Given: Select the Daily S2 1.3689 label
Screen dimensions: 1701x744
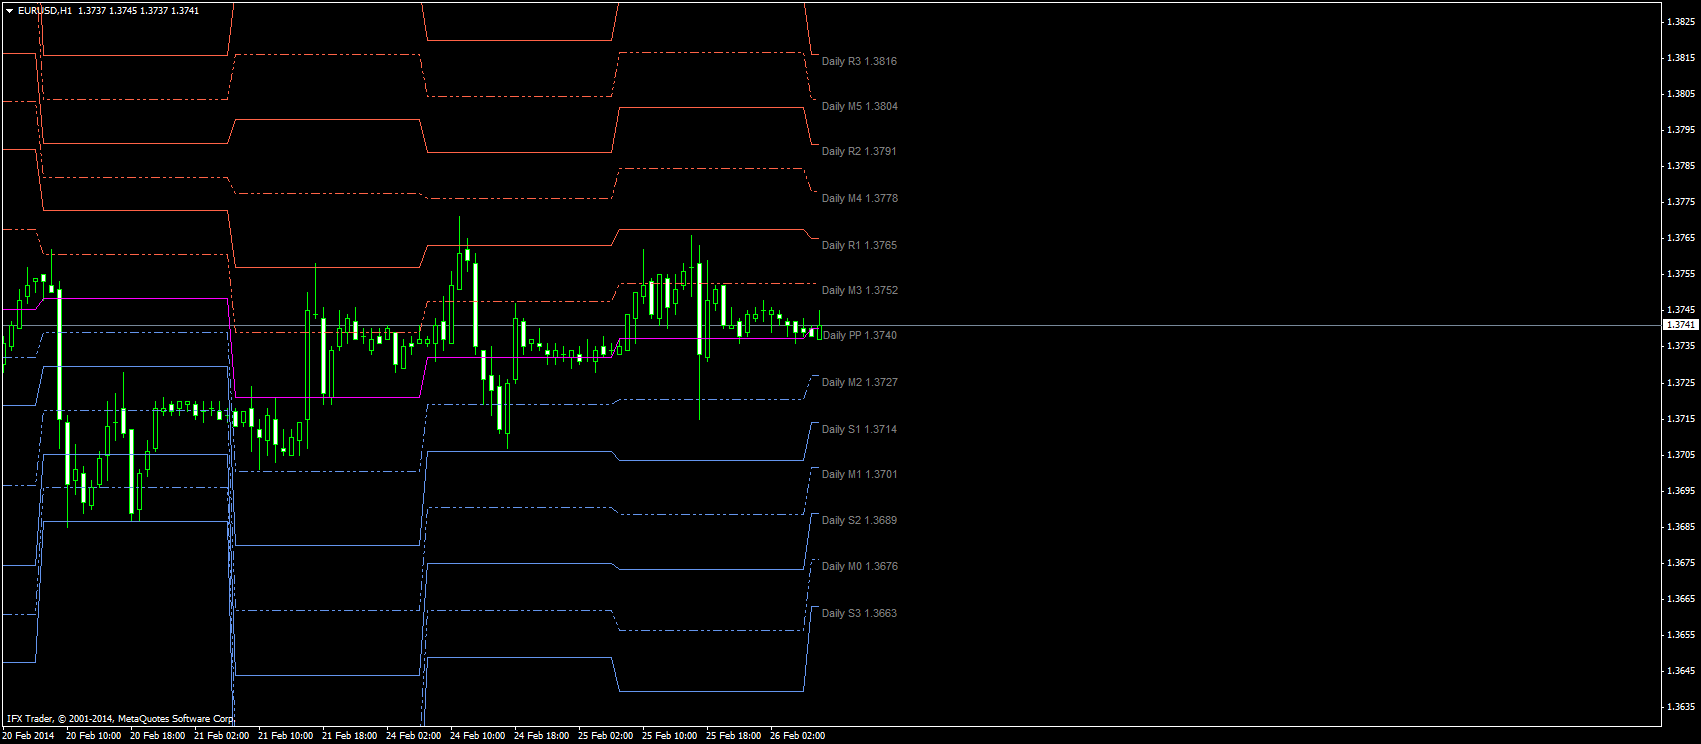Looking at the screenshot, I should point(859,520).
